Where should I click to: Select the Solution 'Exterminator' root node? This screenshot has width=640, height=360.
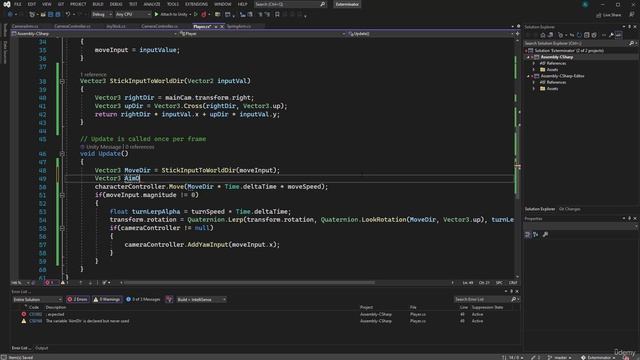click(569, 51)
